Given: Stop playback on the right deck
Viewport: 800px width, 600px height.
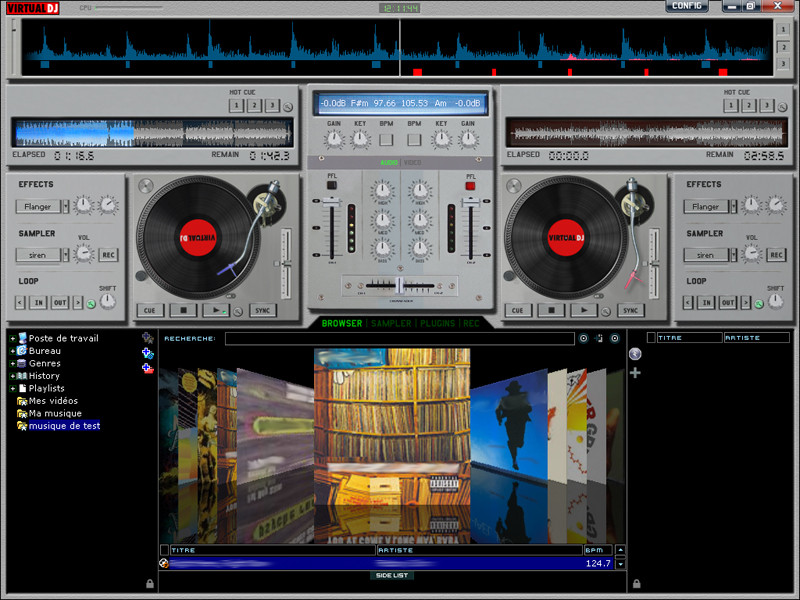Looking at the screenshot, I should coord(551,310).
